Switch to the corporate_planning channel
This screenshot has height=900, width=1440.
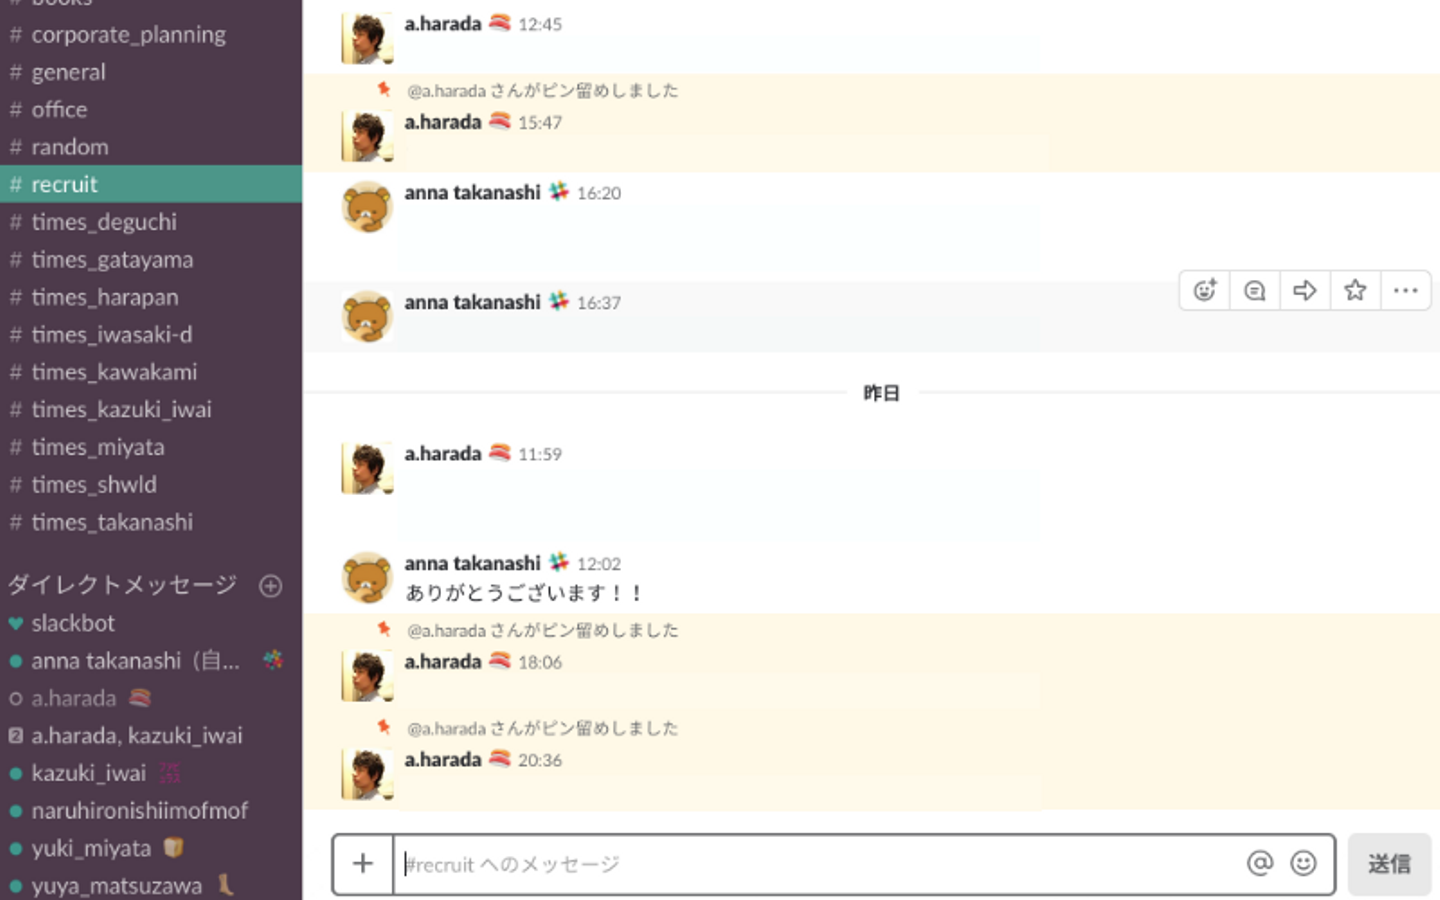coord(128,35)
